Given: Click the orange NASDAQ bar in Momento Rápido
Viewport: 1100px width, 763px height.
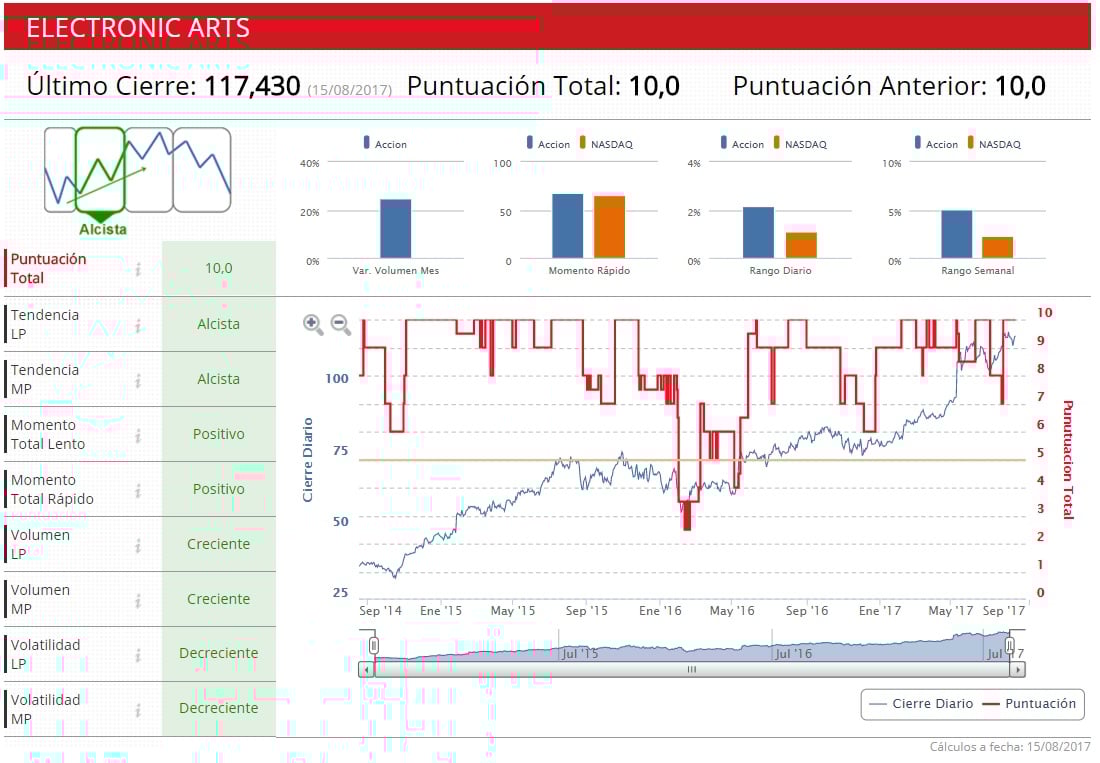Looking at the screenshot, I should pos(609,227).
